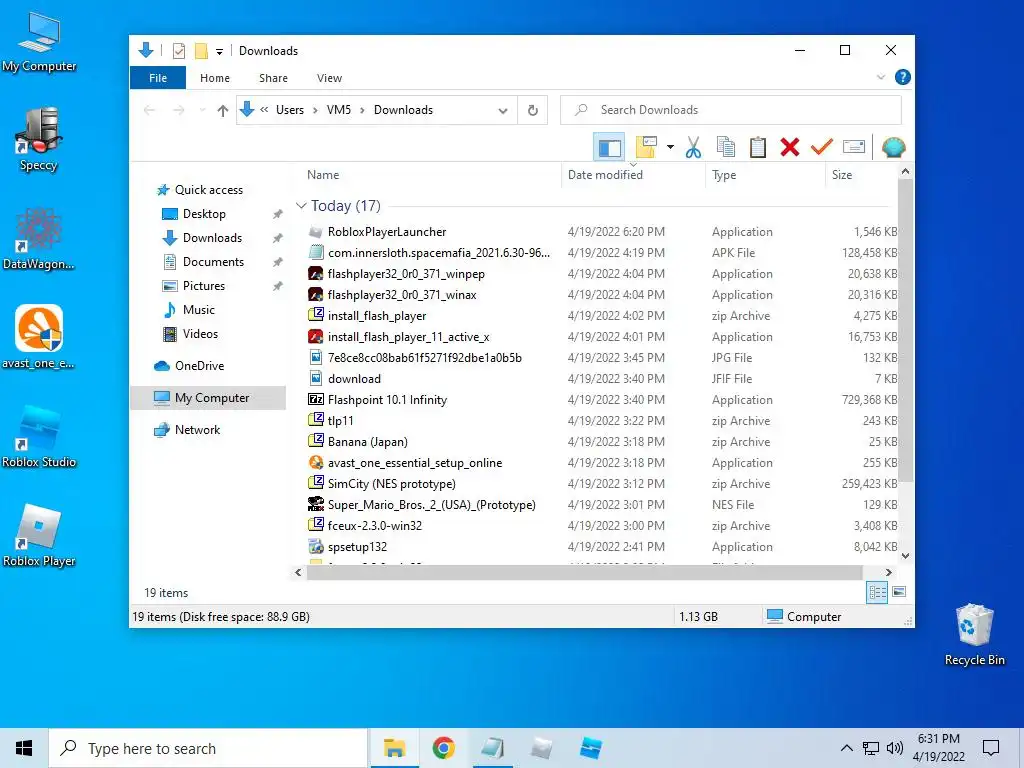Open the notification center icon
Image resolution: width=1024 pixels, height=768 pixels.
[x=991, y=748]
